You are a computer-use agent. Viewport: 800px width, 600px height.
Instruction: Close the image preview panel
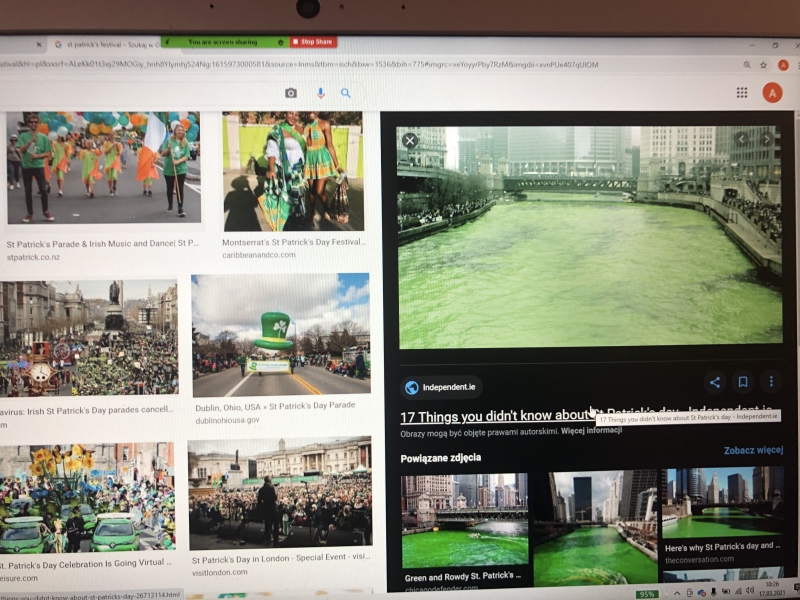(x=410, y=140)
